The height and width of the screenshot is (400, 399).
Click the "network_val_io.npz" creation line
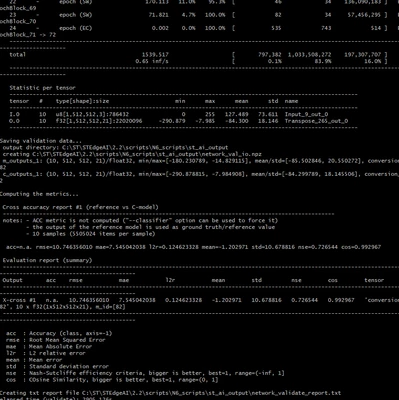[x=132, y=154]
